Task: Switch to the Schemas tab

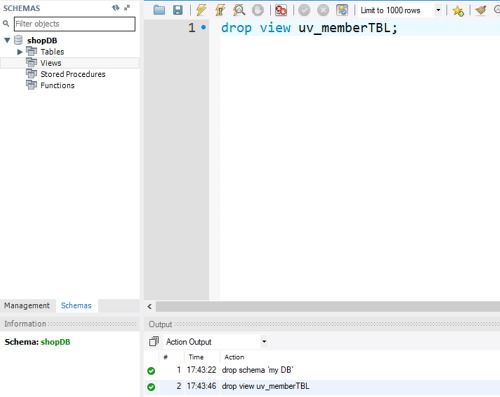Action: pyautogui.click(x=76, y=306)
